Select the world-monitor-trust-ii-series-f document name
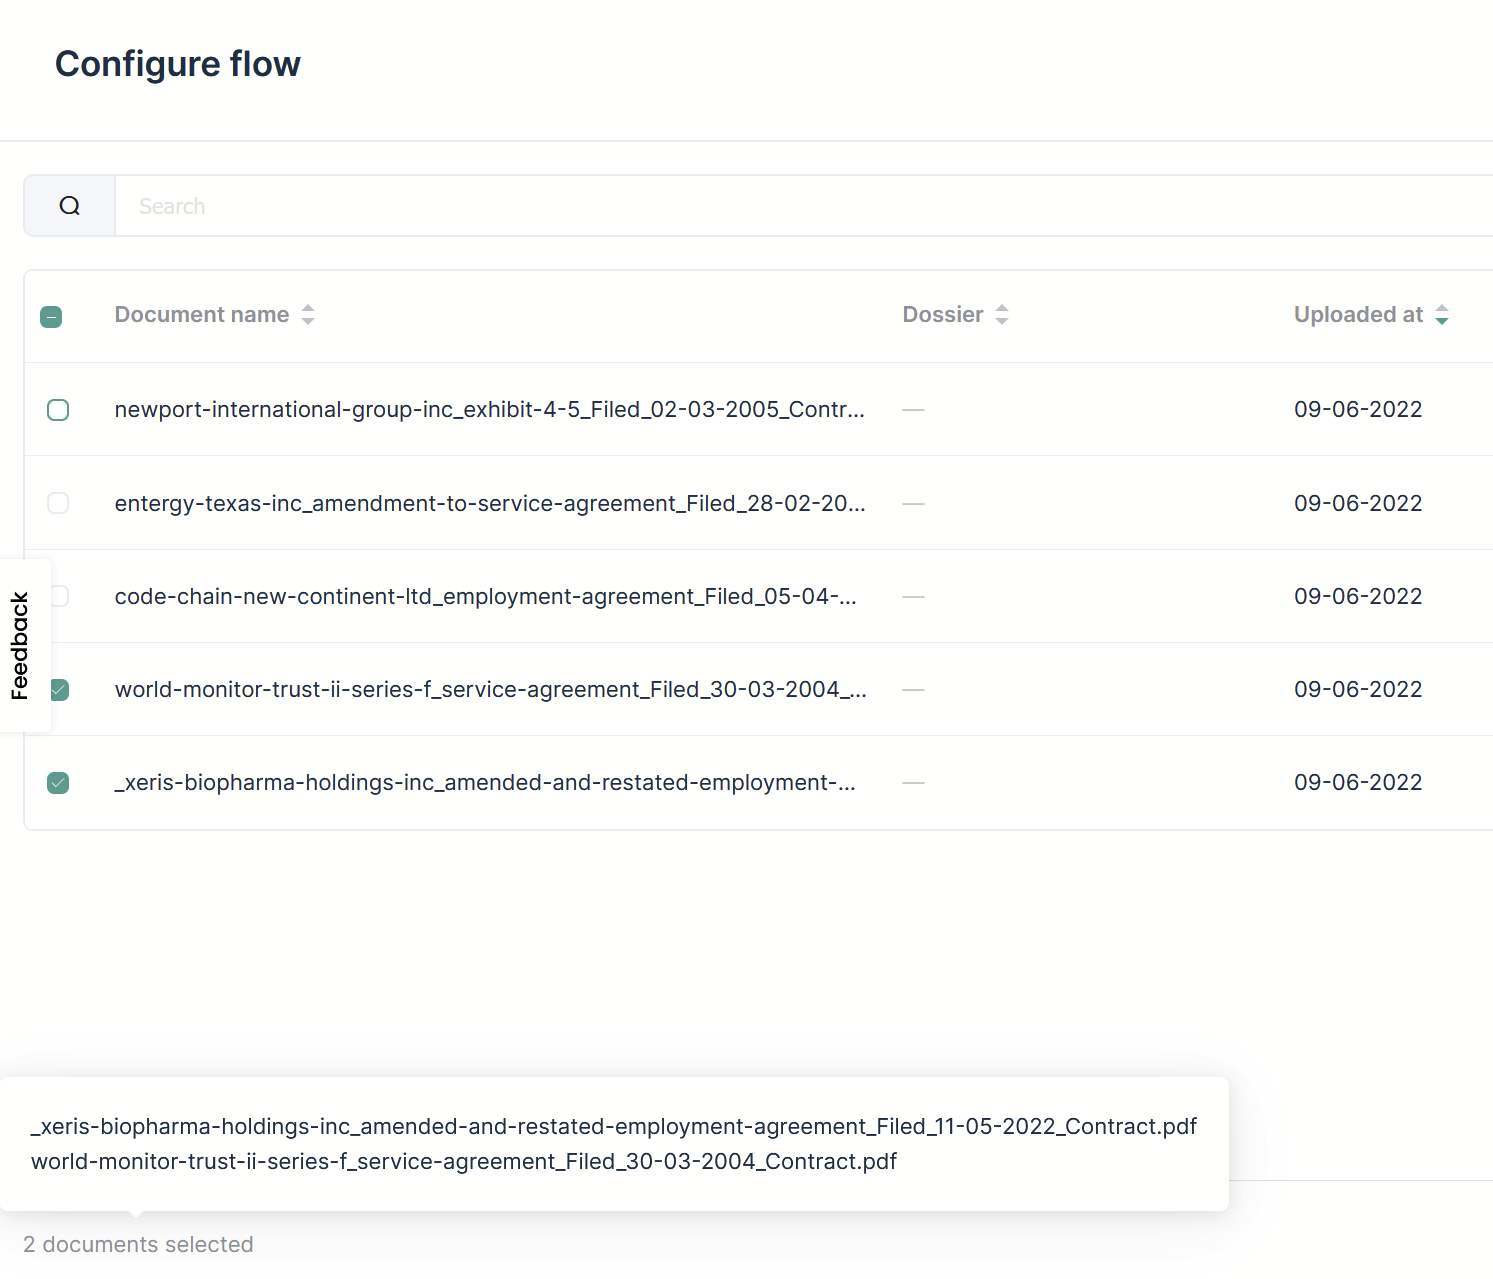The height and width of the screenshot is (1279, 1493). 491,690
